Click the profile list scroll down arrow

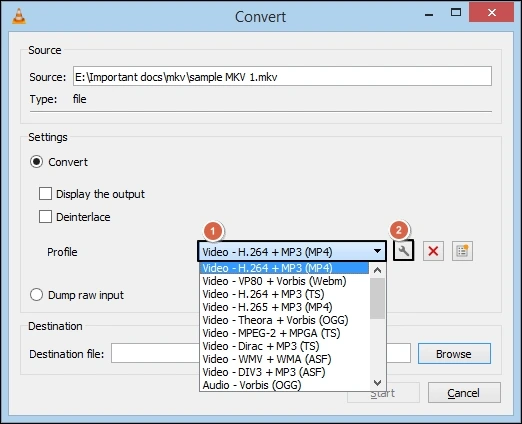click(377, 383)
